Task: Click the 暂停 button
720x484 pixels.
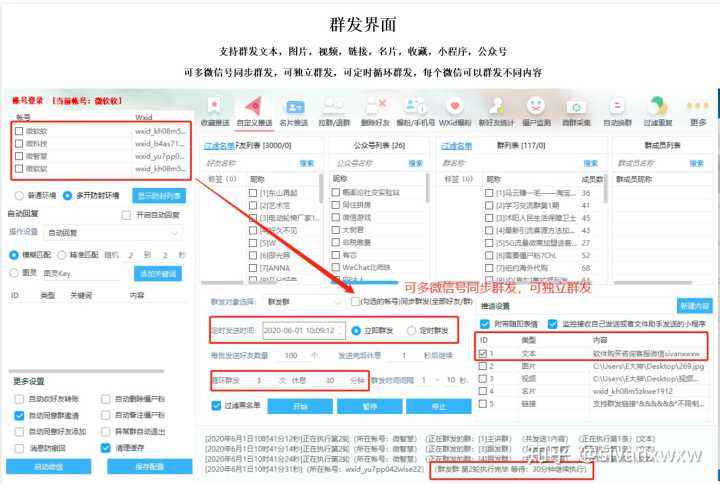Action: pos(370,406)
